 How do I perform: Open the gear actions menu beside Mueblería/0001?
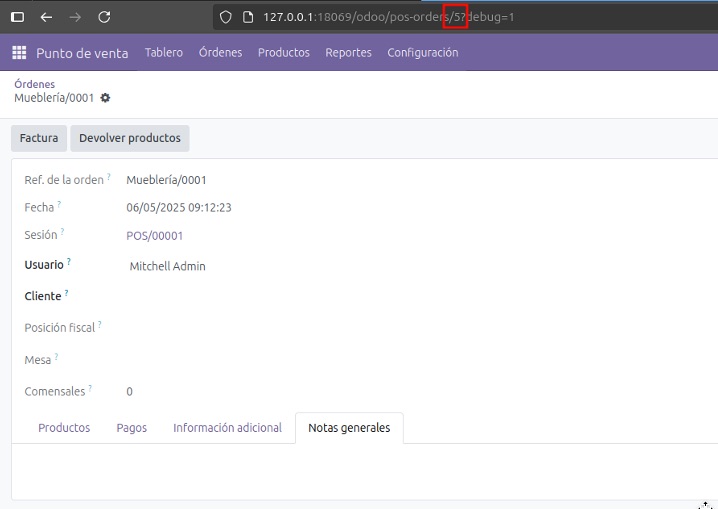(105, 98)
